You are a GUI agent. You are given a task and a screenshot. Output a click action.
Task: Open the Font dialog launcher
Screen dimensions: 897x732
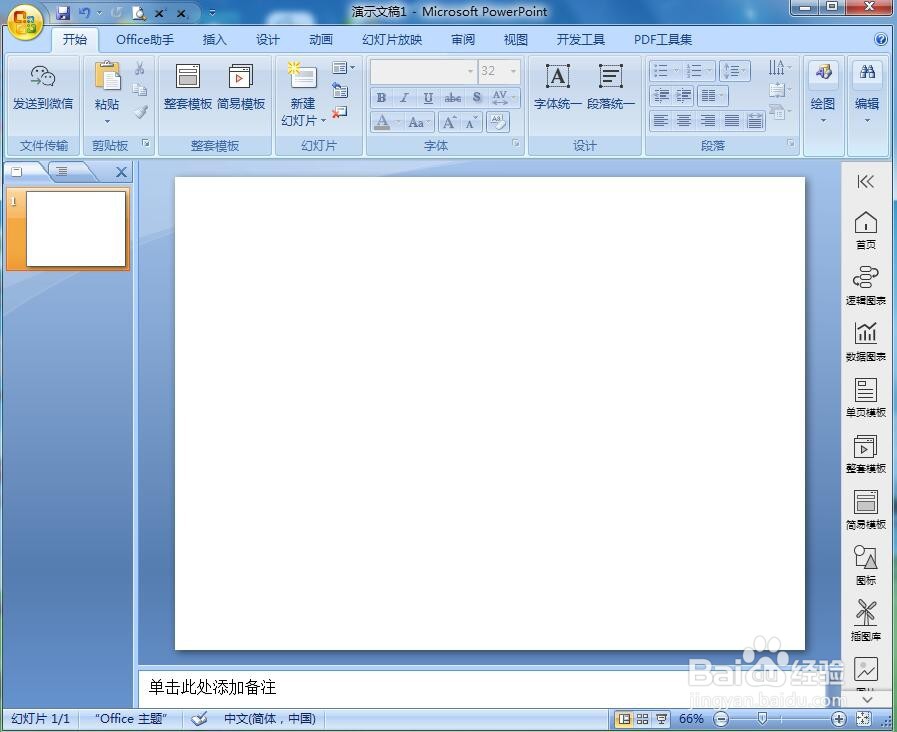(x=515, y=143)
